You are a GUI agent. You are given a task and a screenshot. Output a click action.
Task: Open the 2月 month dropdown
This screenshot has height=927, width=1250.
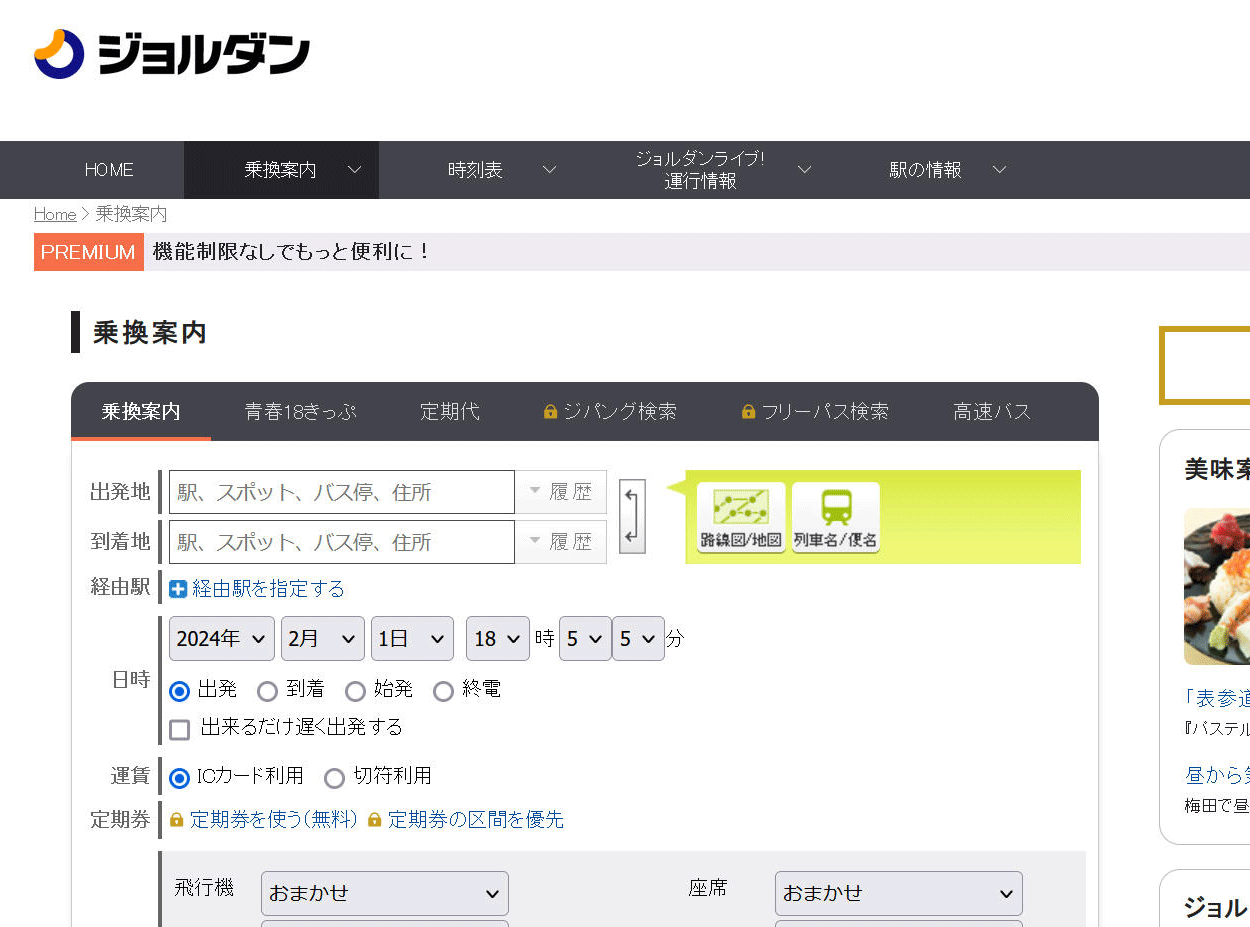coord(322,639)
